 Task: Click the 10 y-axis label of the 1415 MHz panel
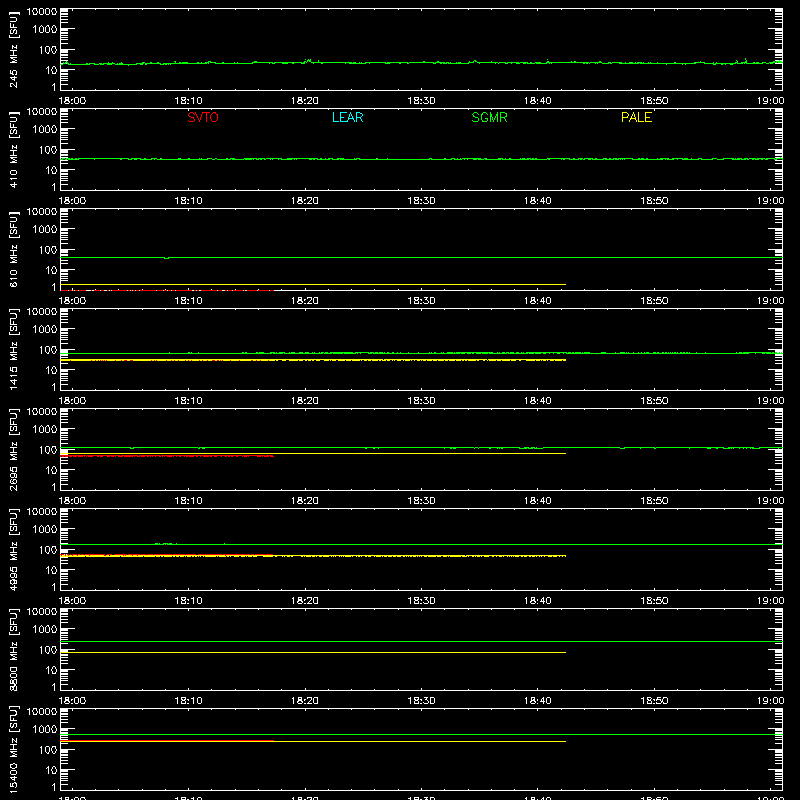click(x=51, y=370)
